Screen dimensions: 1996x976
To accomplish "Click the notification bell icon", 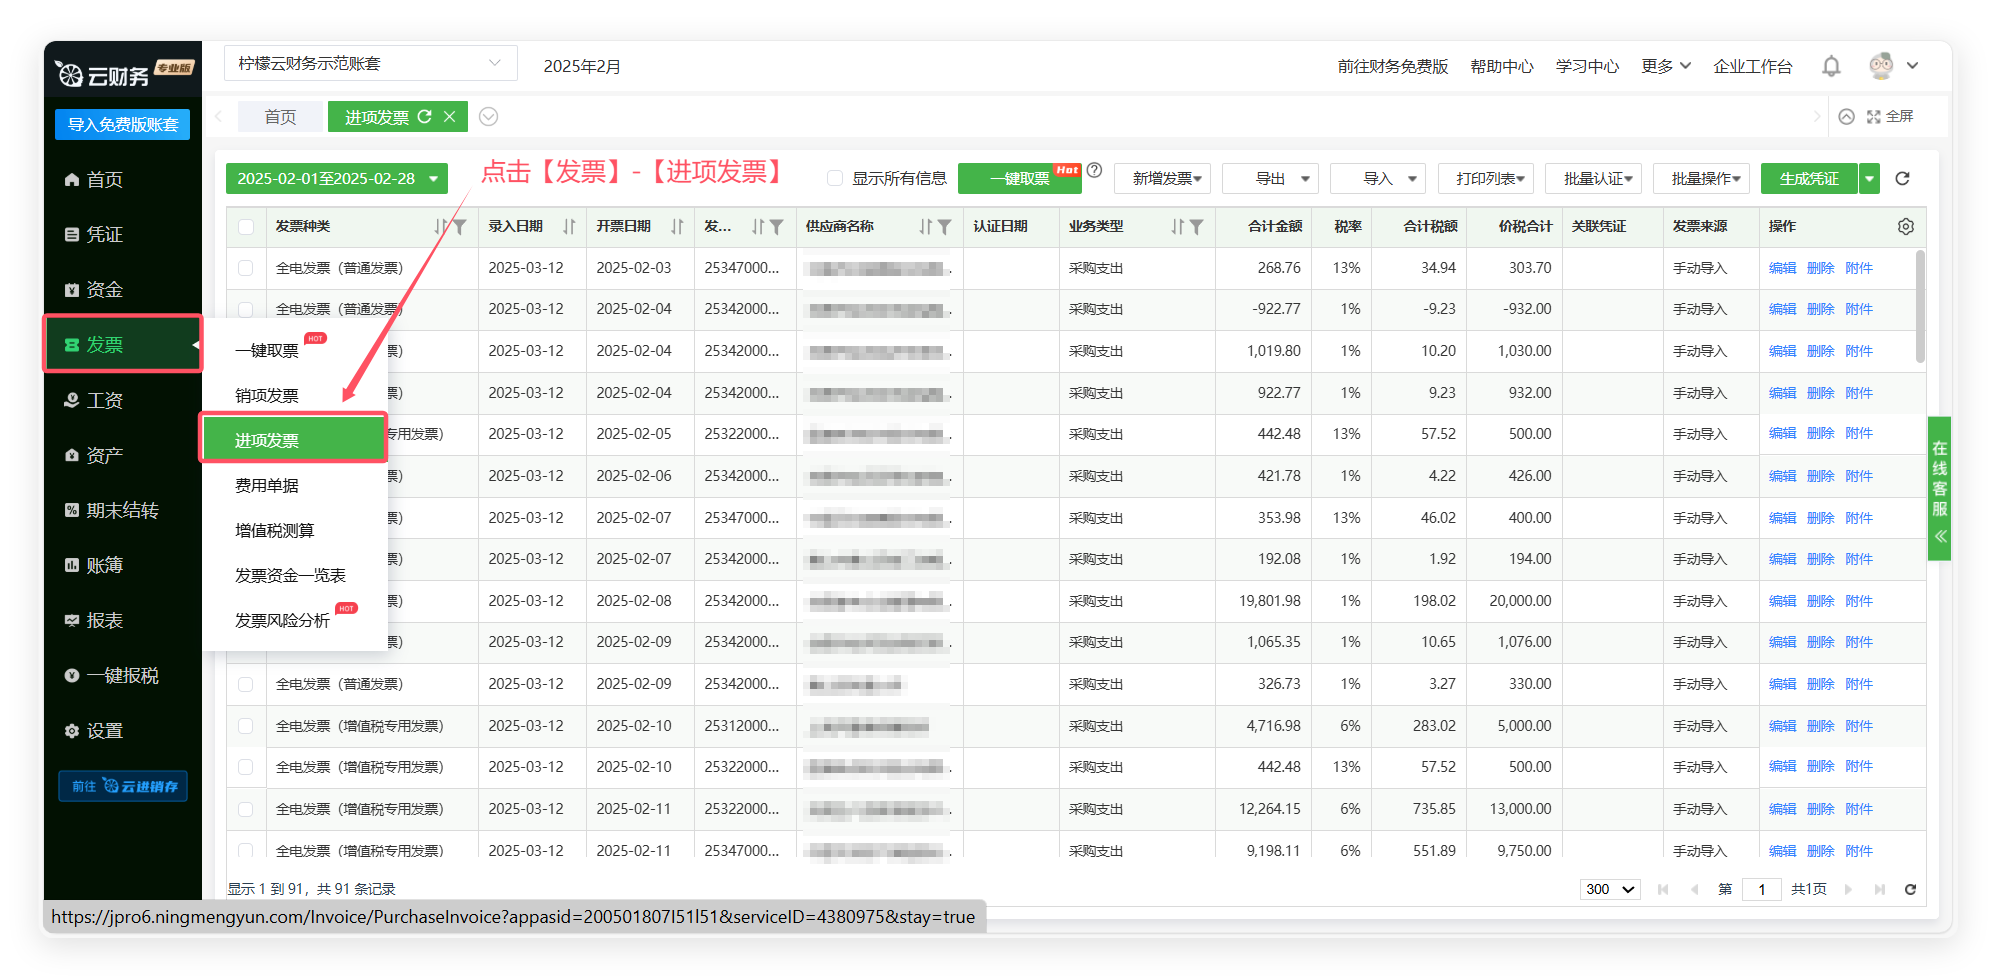I will (1830, 66).
